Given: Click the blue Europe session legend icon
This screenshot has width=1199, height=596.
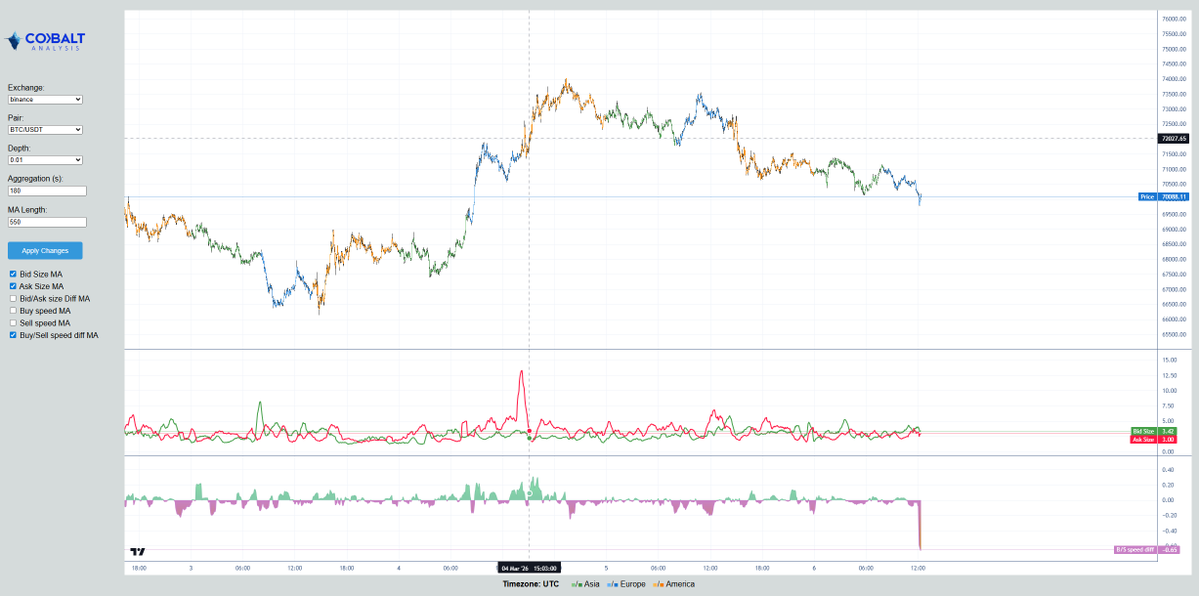Looking at the screenshot, I should [614, 584].
